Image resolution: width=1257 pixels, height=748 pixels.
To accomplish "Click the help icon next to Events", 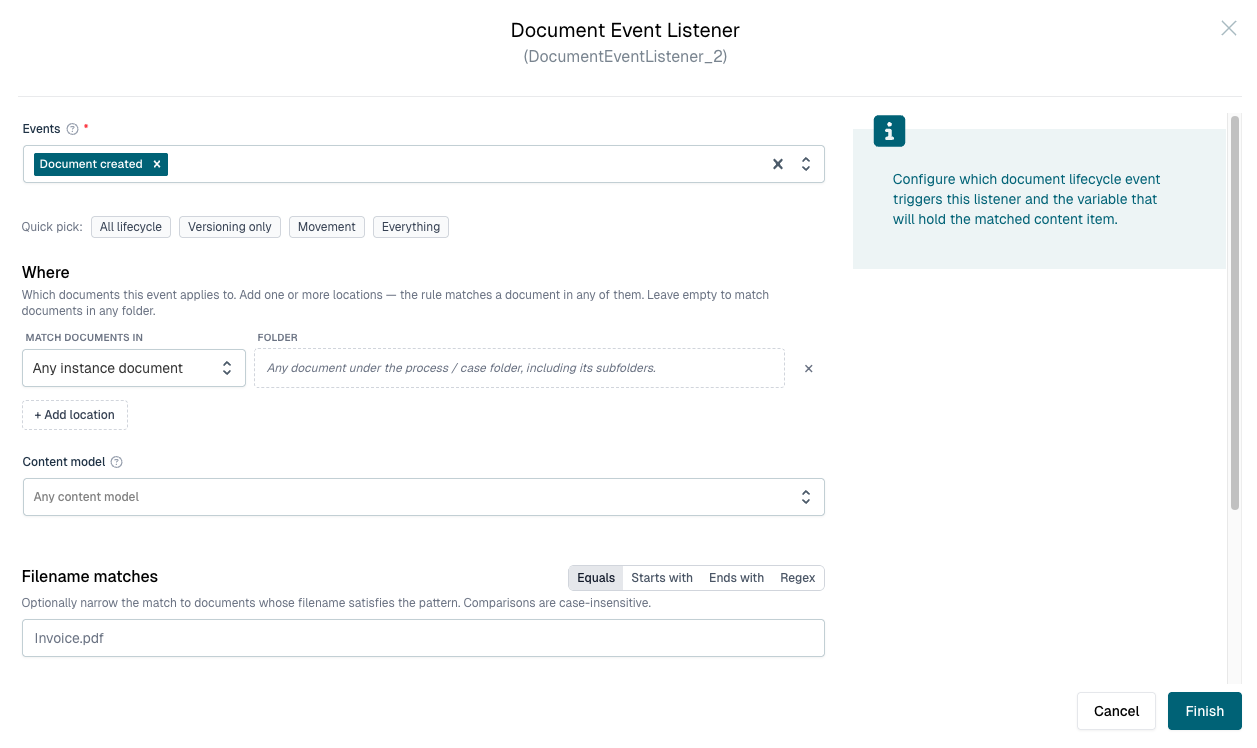I will tap(72, 129).
